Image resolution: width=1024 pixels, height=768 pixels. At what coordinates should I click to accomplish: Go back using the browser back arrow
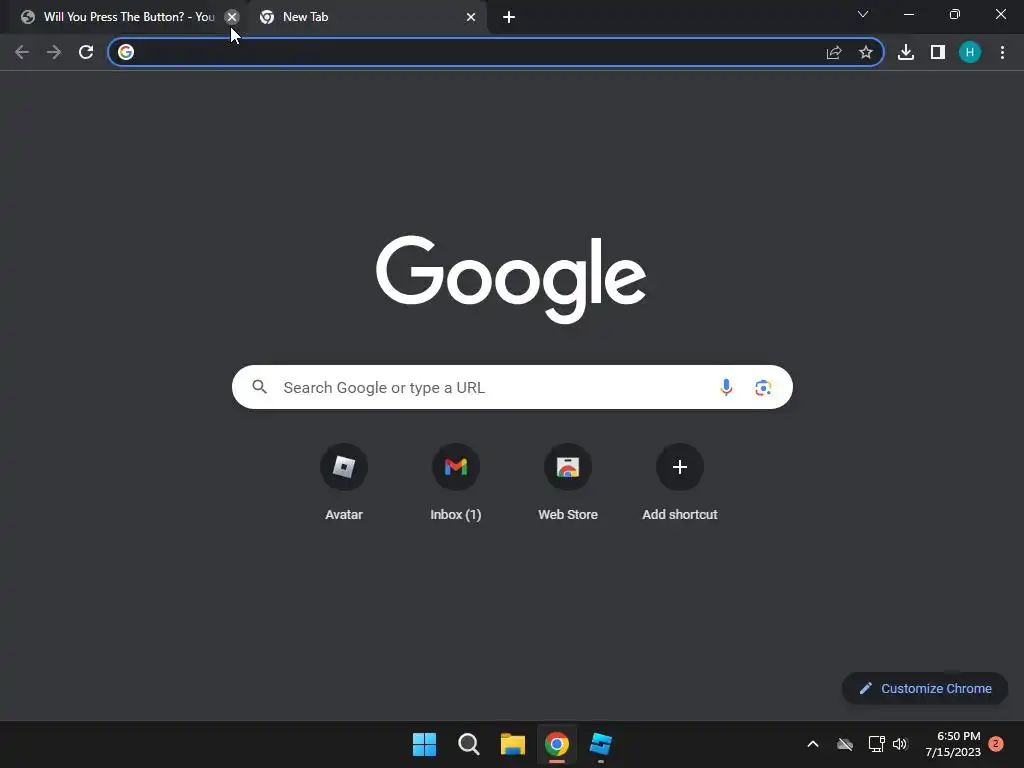(22, 52)
